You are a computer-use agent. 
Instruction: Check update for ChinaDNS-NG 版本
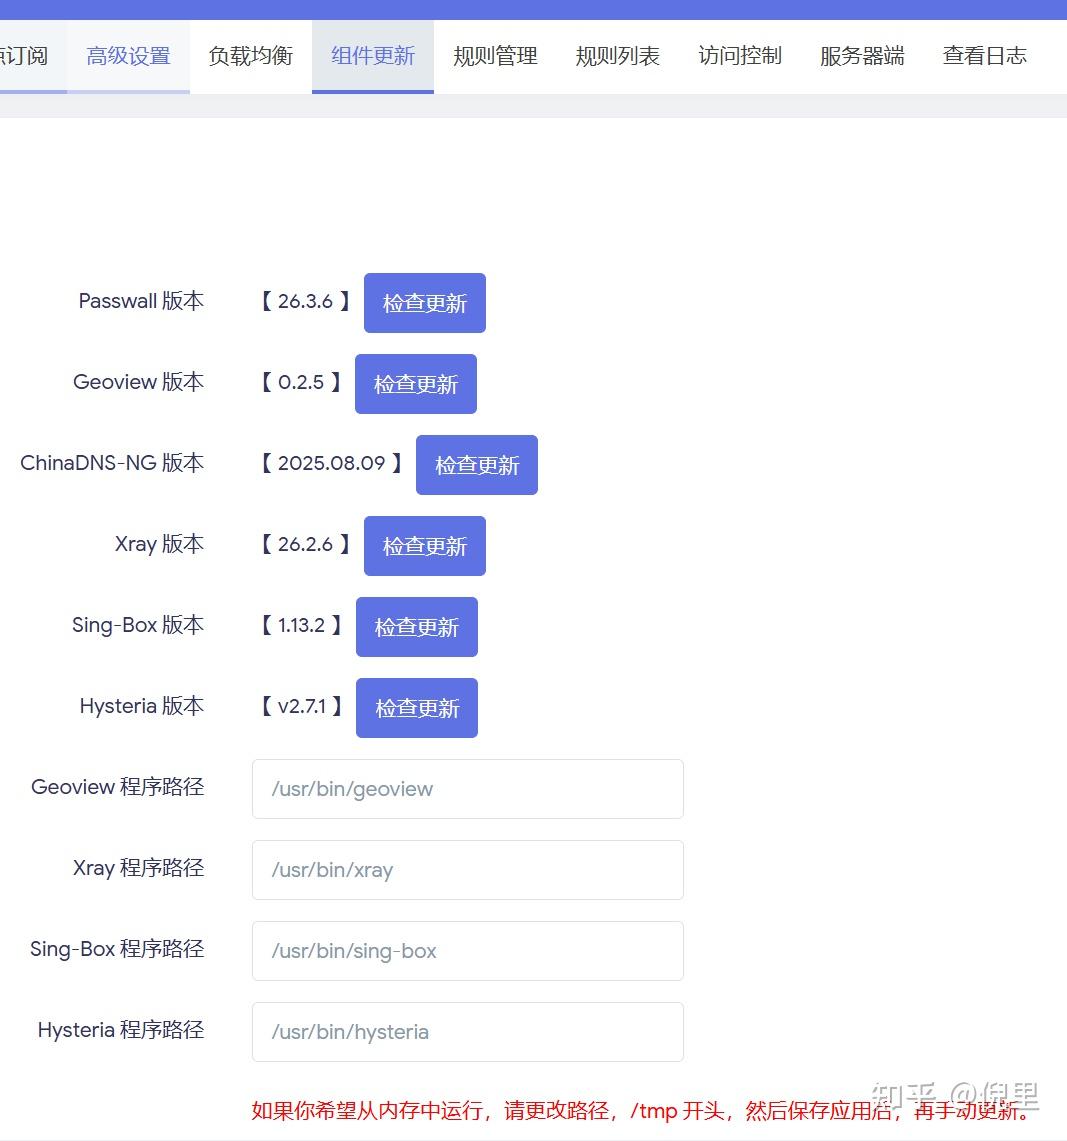477,465
